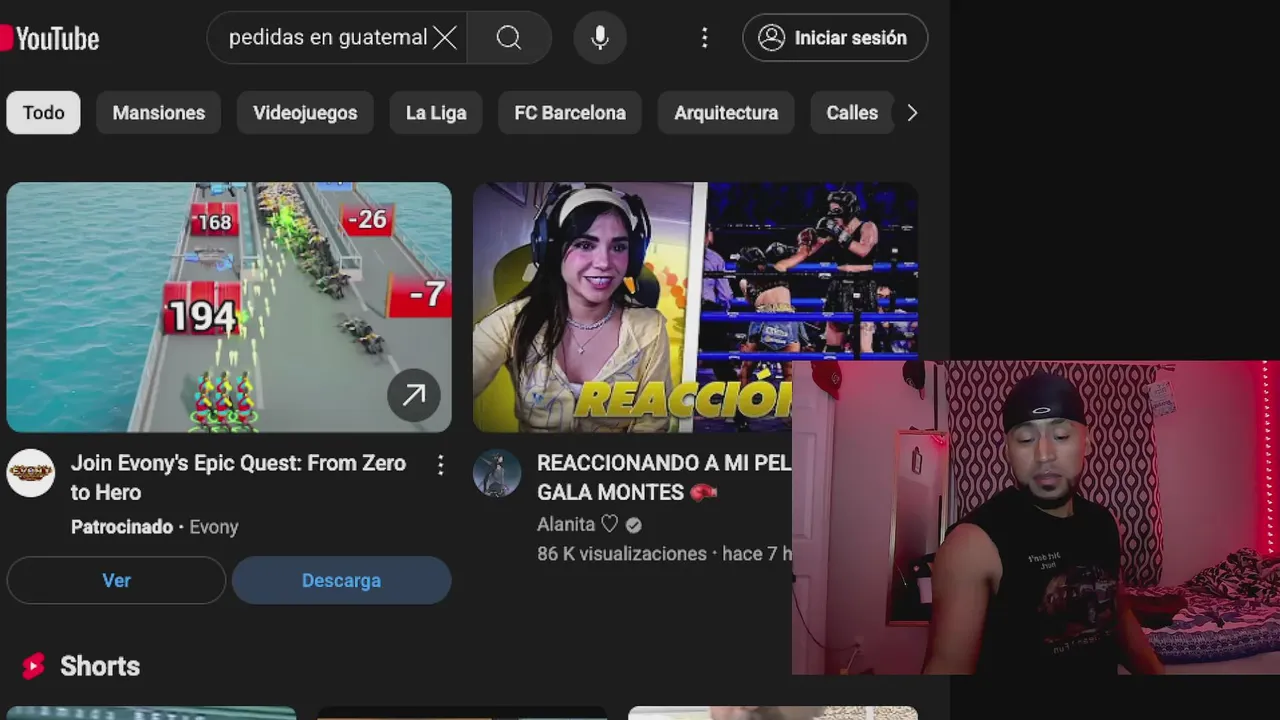
Task: Open the YouTube home logo
Action: click(x=50, y=38)
